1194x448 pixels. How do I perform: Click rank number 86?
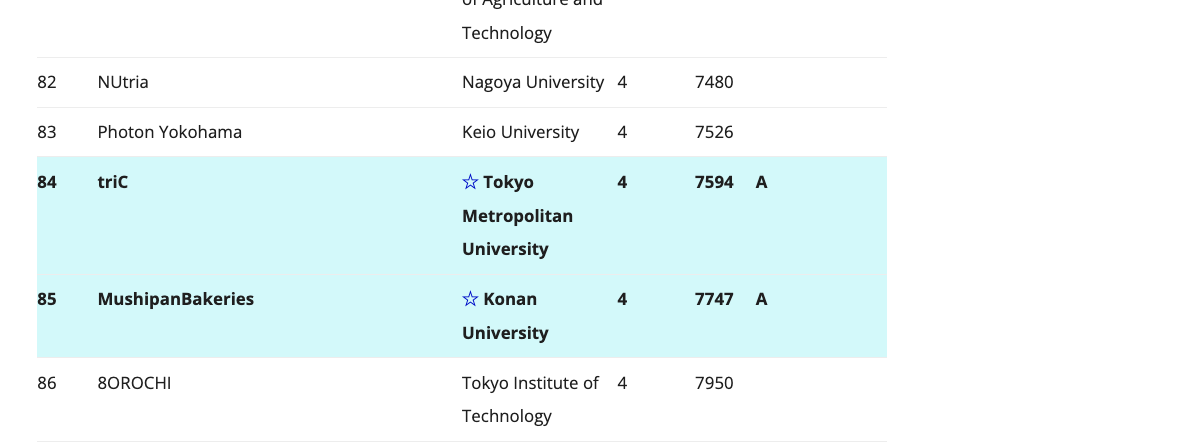pos(46,382)
